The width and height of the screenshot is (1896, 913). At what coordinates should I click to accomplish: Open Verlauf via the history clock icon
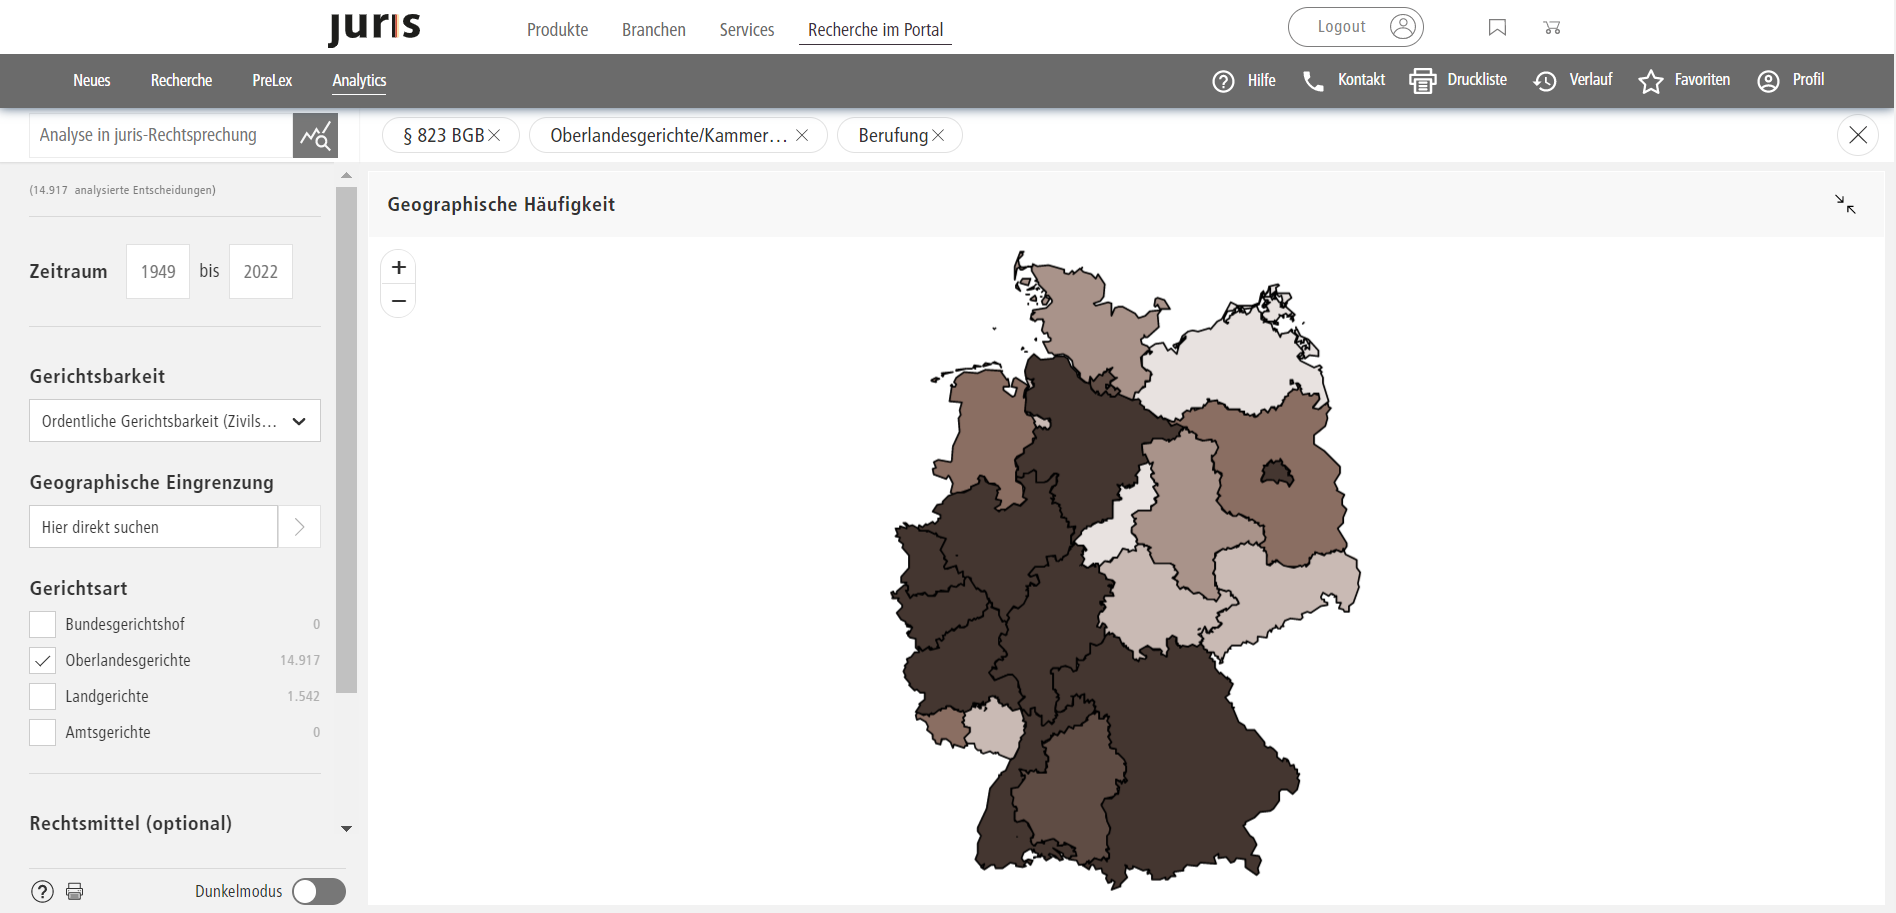[x=1543, y=81]
